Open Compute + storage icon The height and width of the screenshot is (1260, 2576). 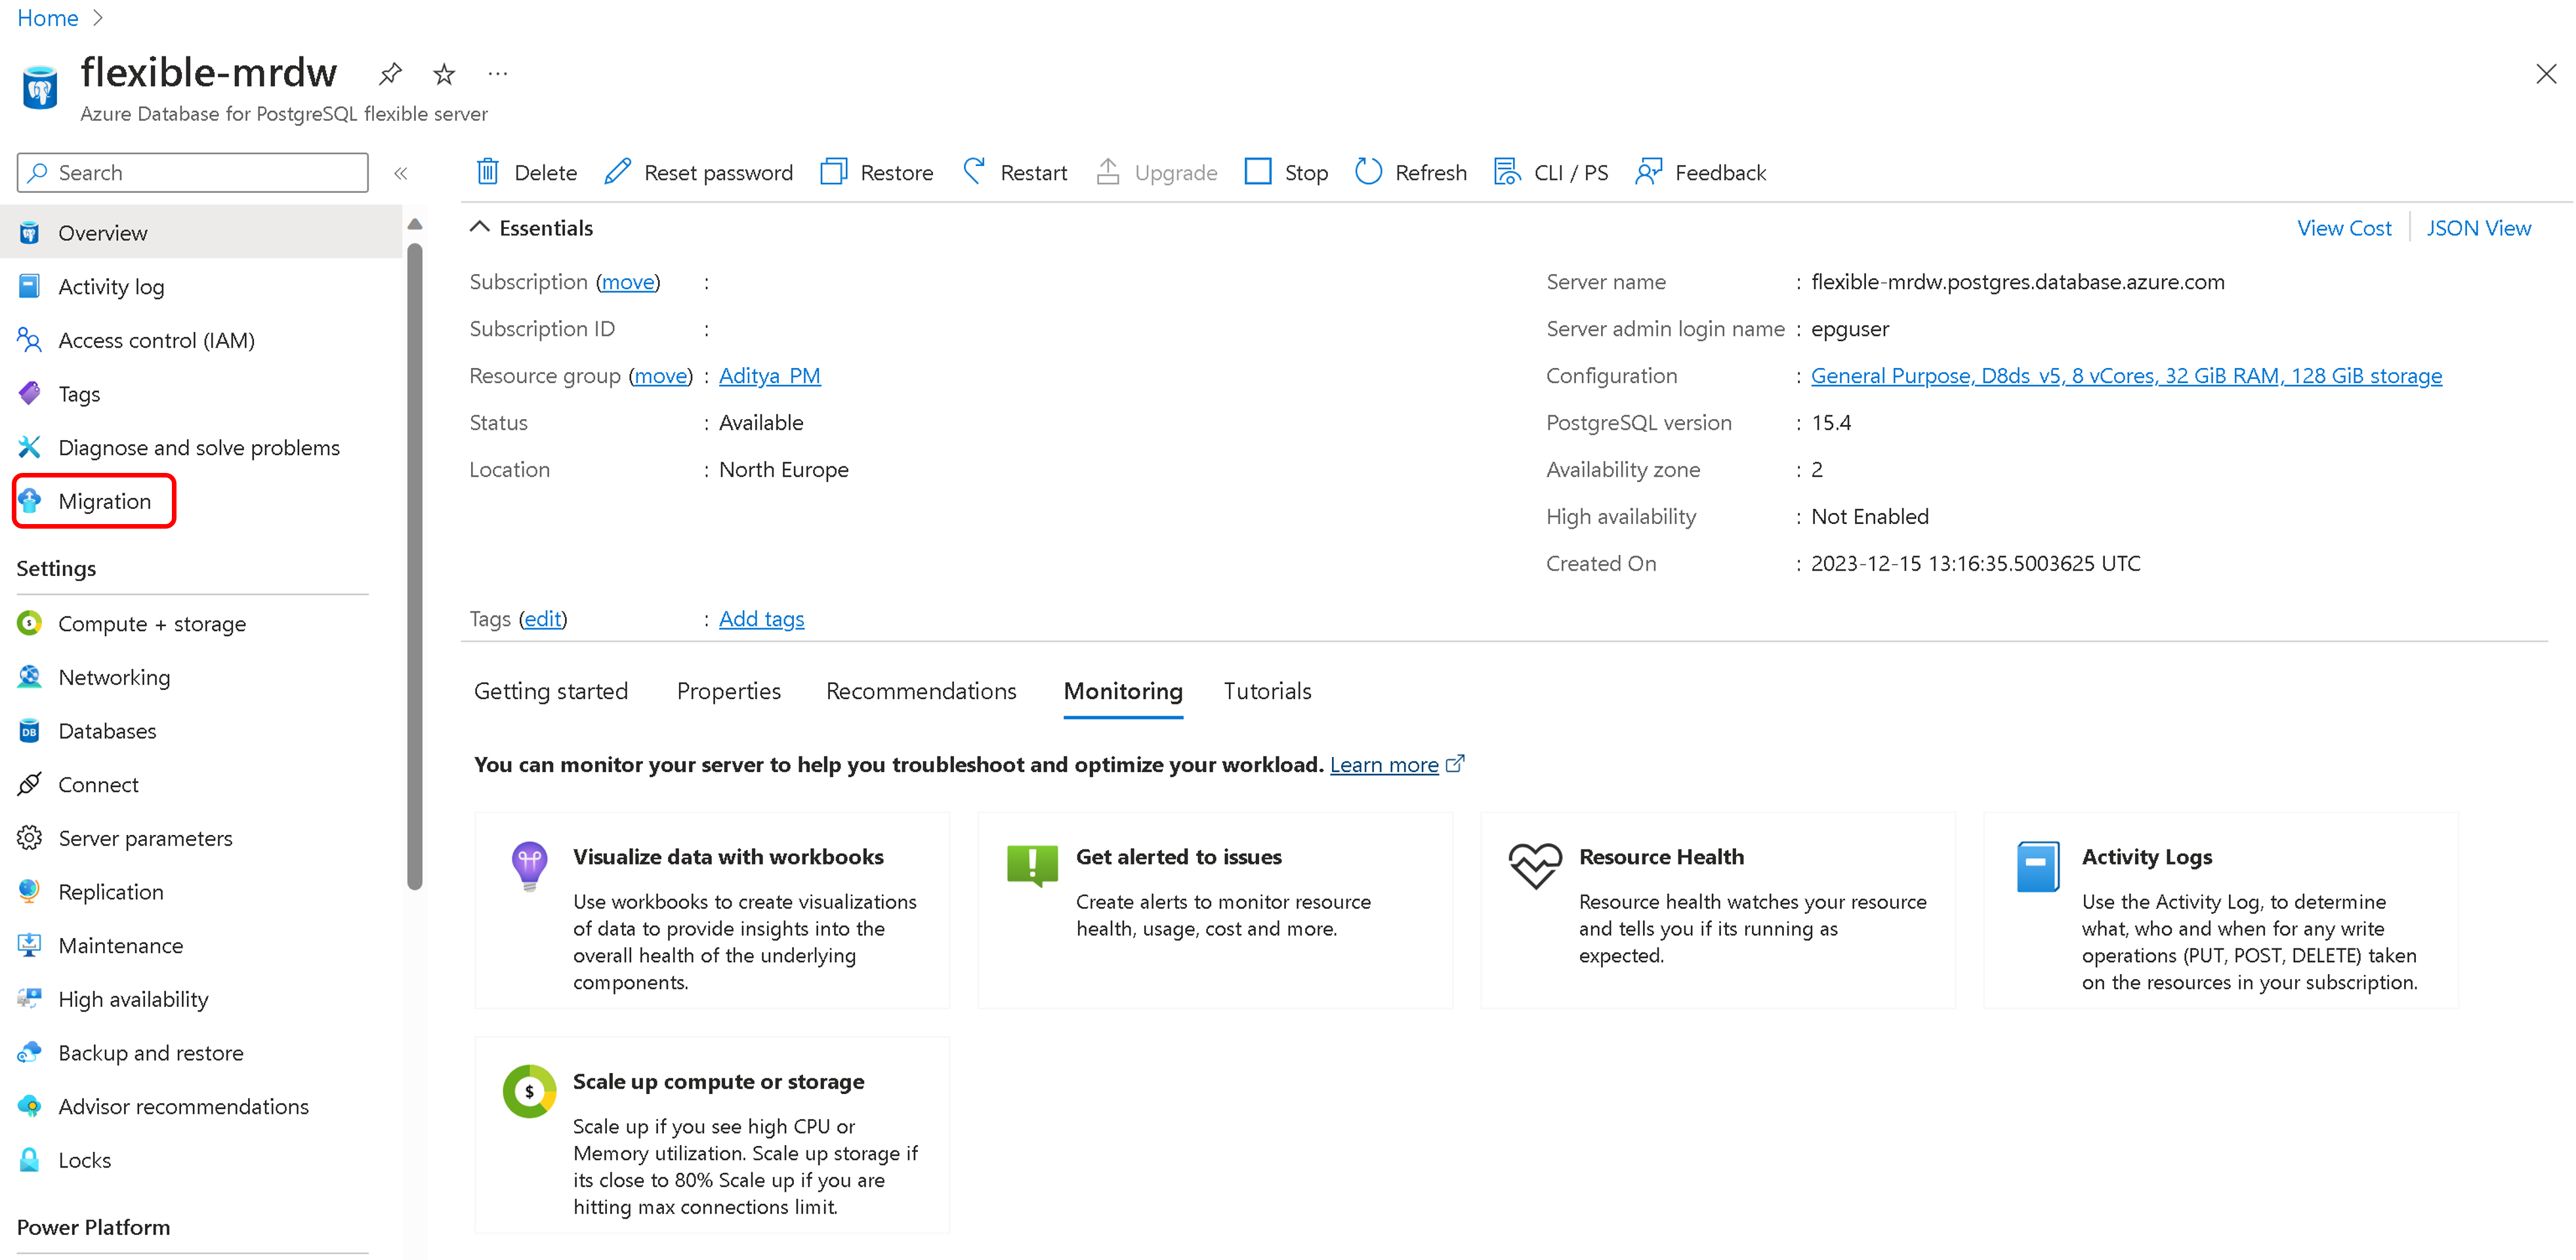click(30, 623)
